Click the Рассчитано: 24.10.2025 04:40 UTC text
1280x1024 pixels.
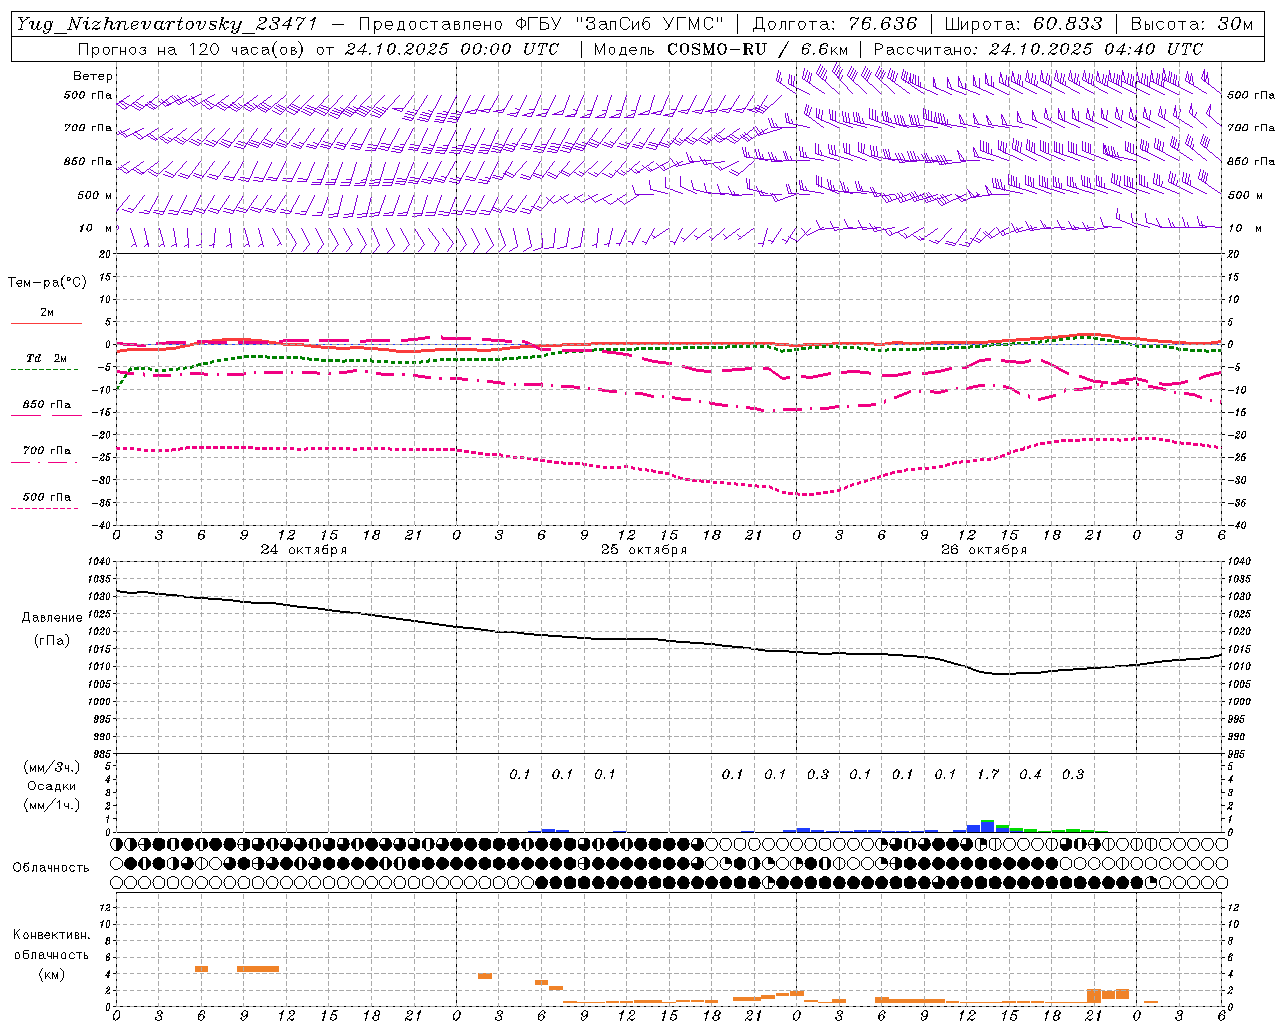click(x=1038, y=49)
